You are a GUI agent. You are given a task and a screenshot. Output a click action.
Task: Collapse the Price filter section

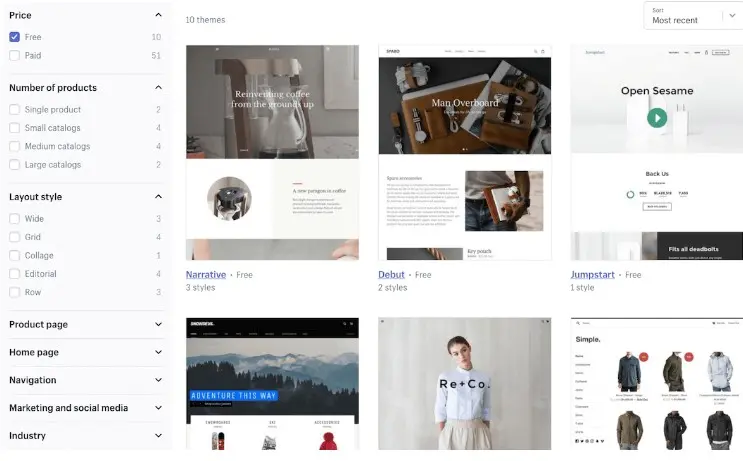coord(158,15)
